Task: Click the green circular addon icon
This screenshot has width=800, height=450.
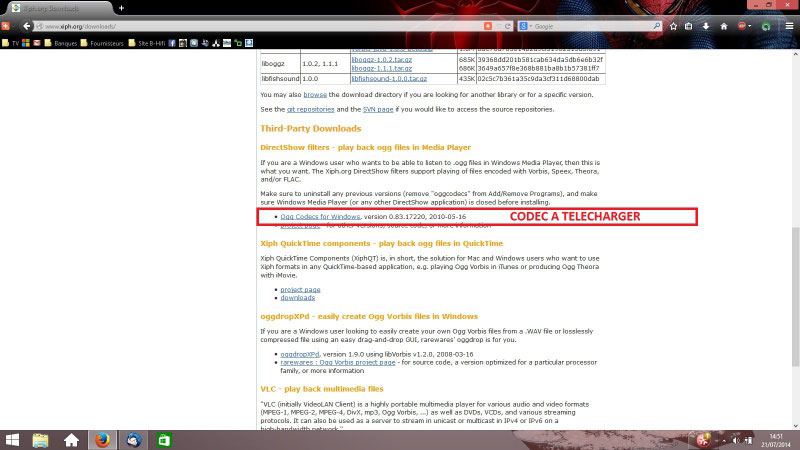Action: [766, 27]
